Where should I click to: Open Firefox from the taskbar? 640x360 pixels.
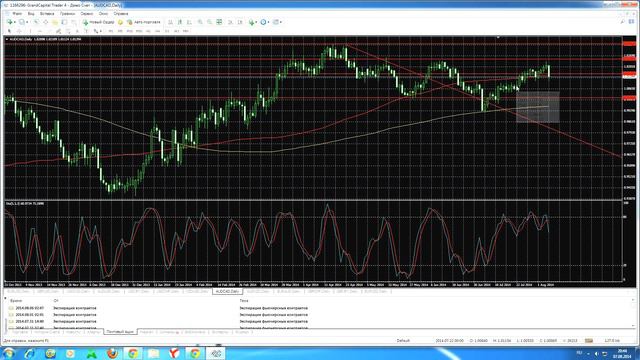(x=112, y=353)
